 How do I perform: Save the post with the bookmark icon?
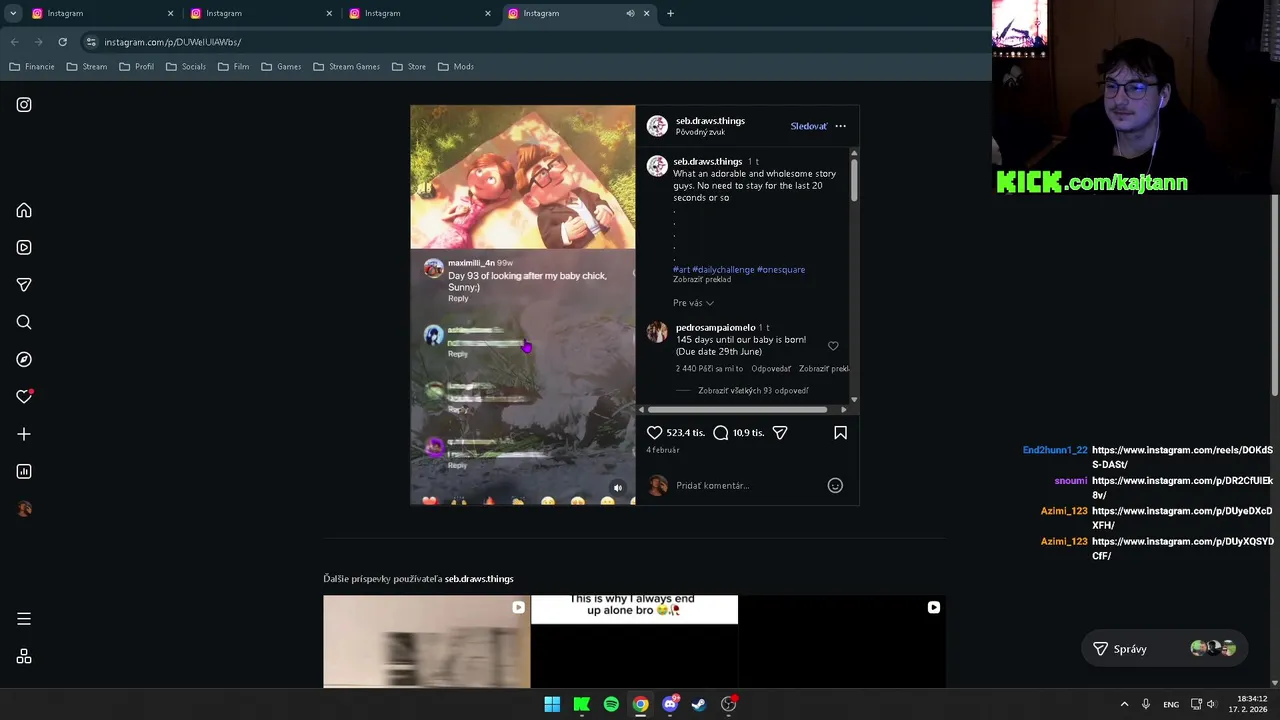(x=840, y=433)
